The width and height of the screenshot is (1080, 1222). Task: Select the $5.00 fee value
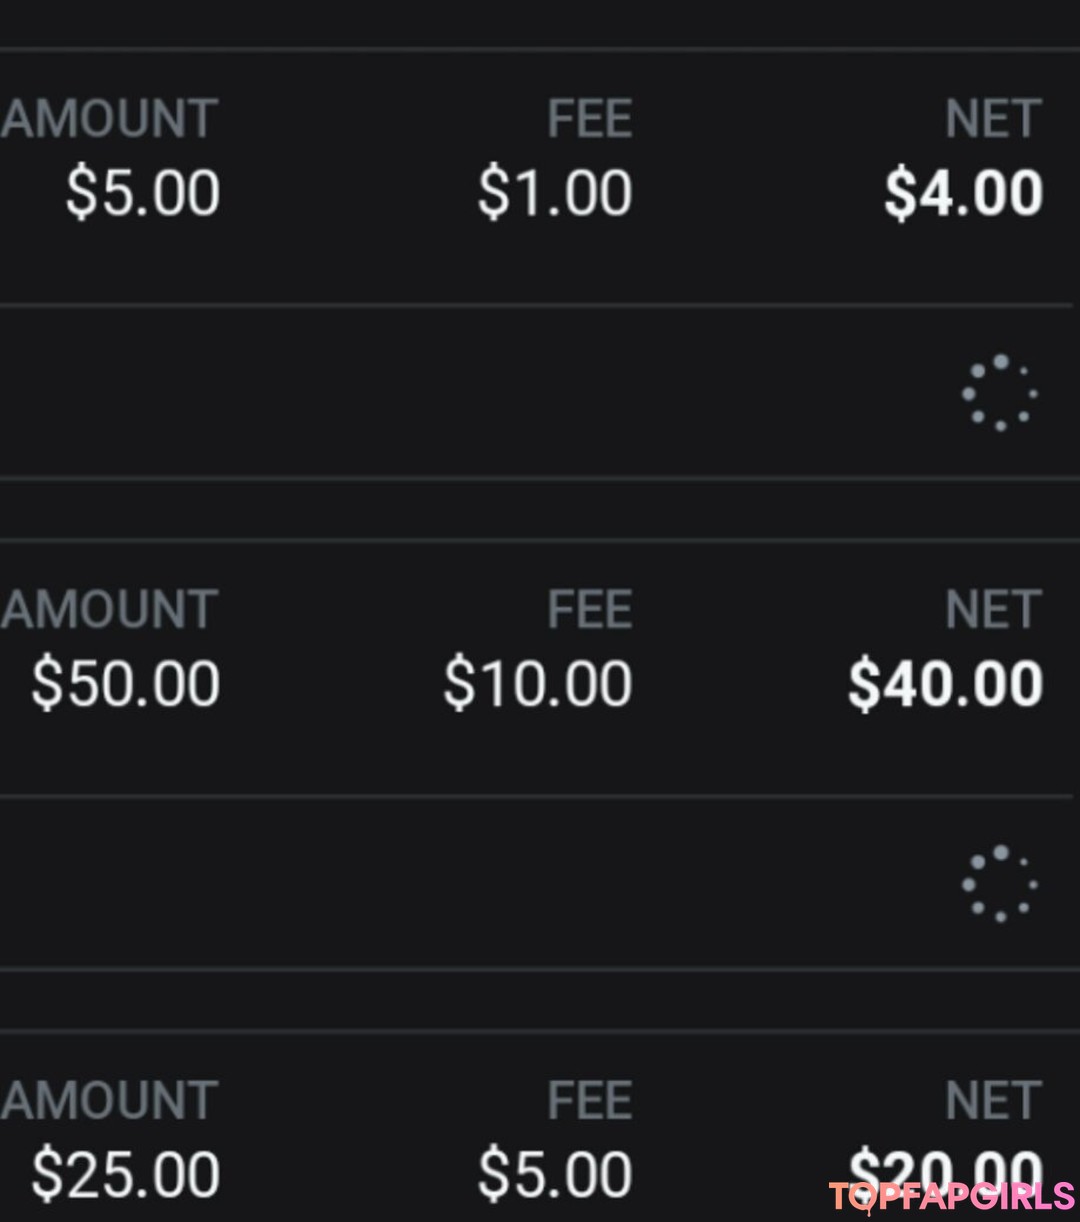pos(555,1174)
